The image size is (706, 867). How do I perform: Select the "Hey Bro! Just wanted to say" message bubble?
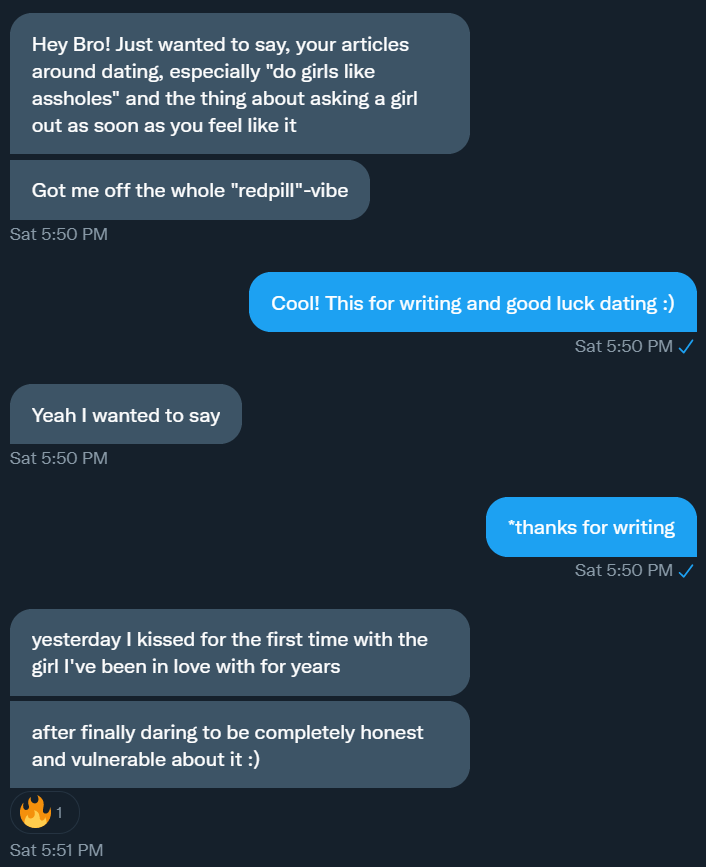[239, 84]
